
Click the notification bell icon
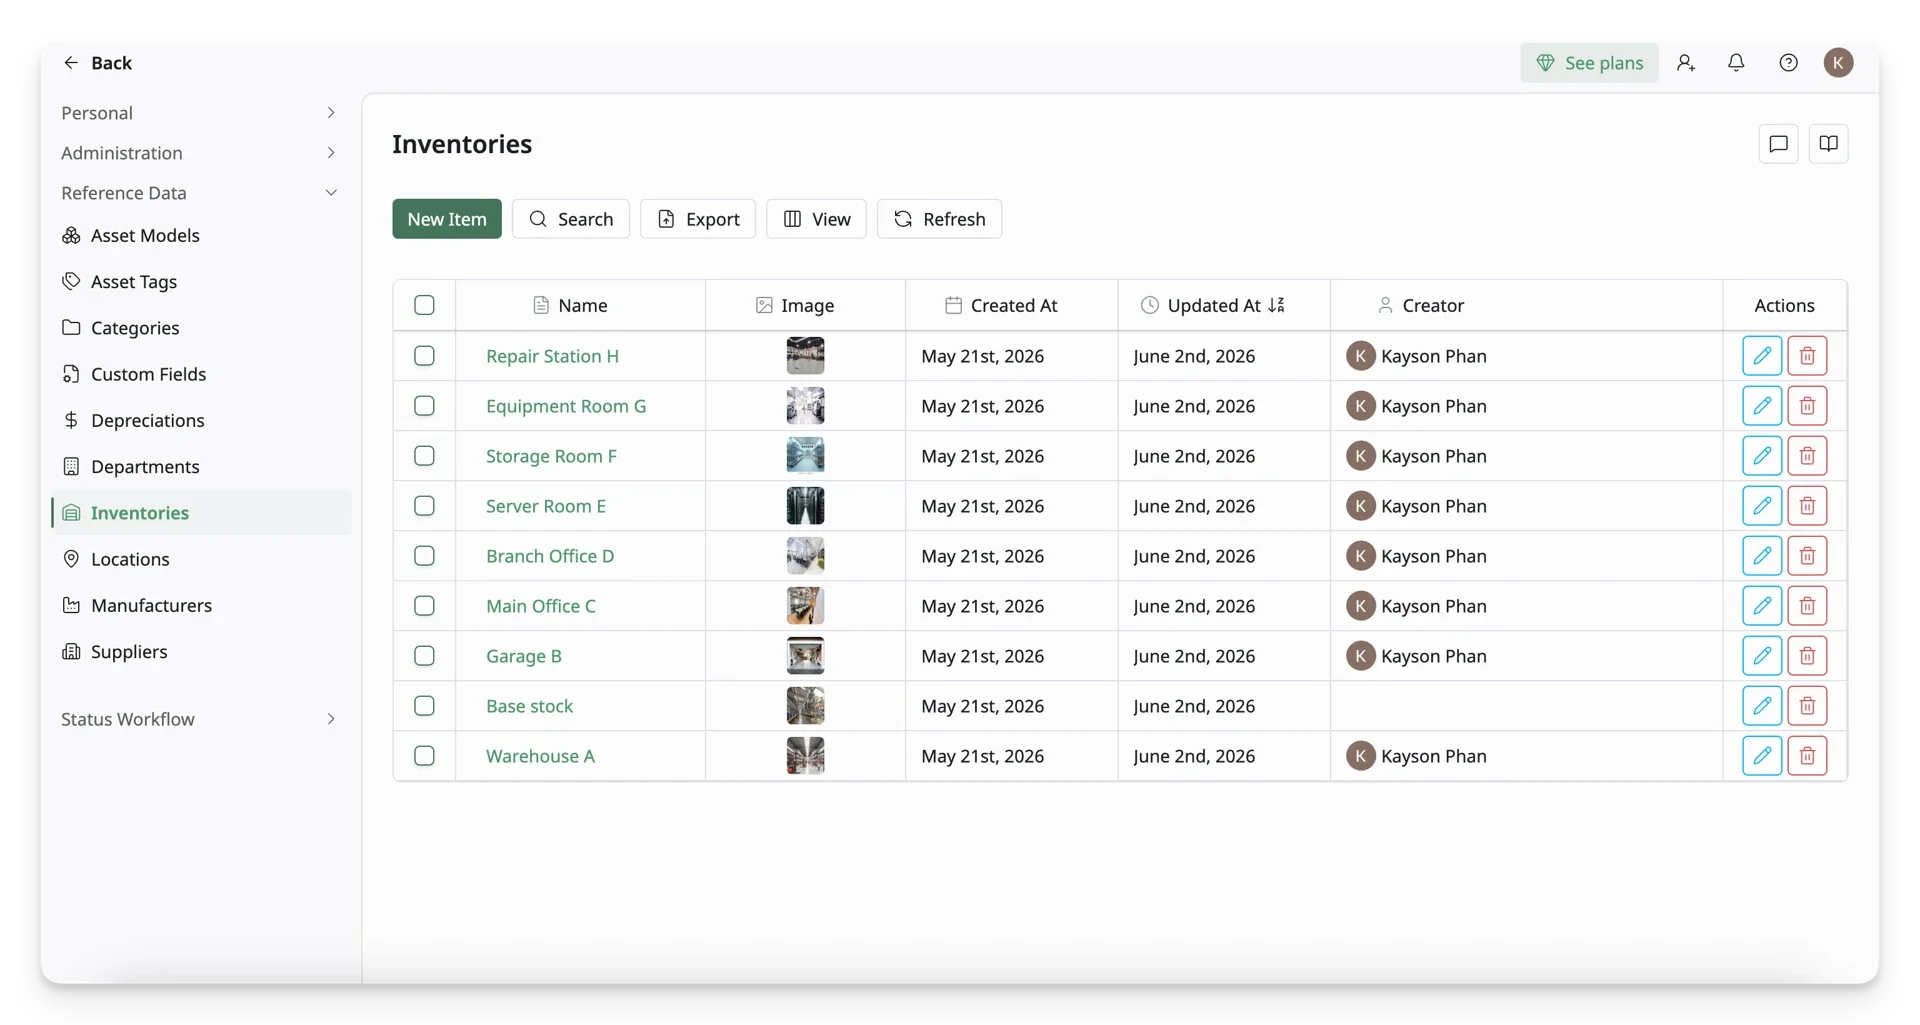pos(1736,62)
